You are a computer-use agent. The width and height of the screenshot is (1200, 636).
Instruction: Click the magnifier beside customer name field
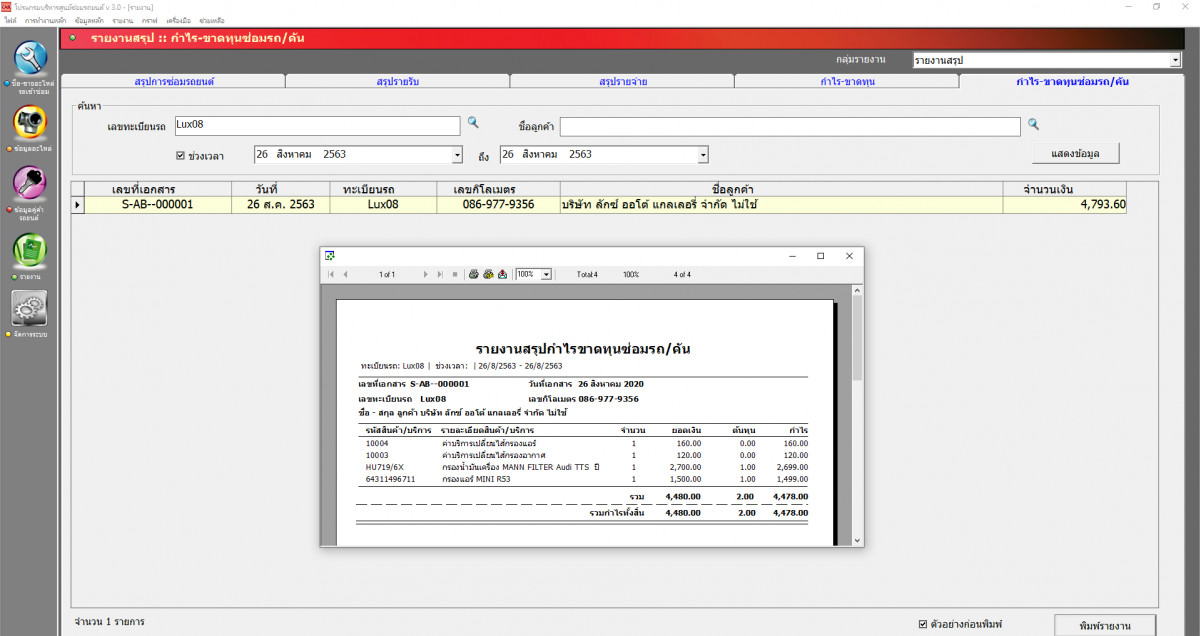(1034, 124)
